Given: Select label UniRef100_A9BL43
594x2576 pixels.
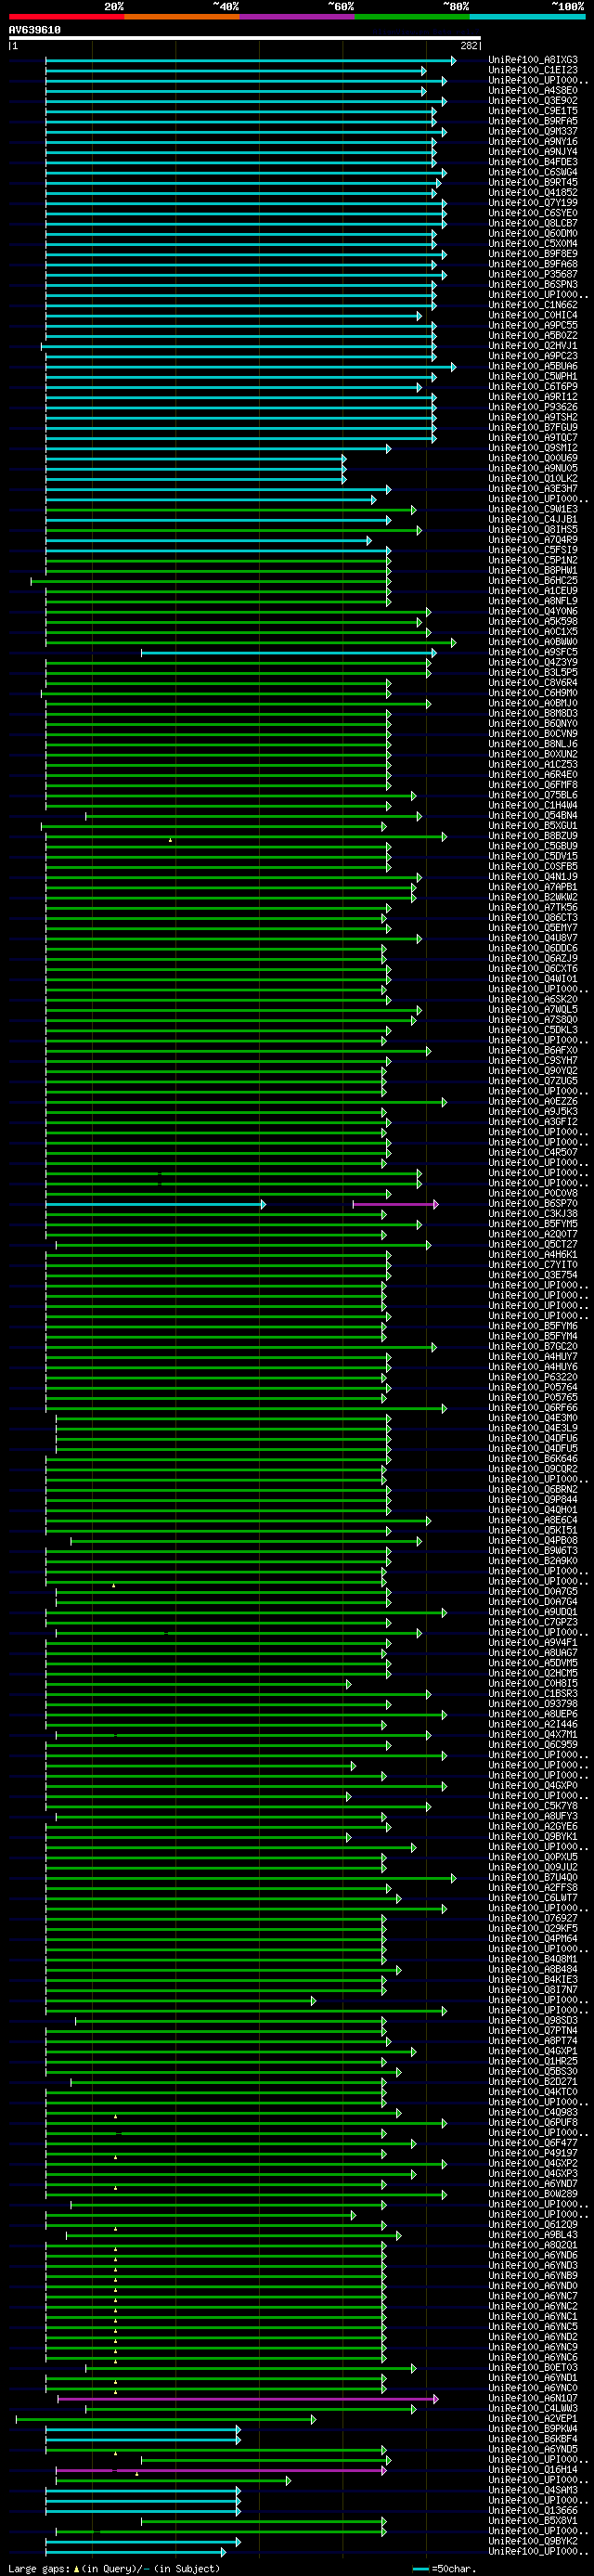Looking at the screenshot, I should click(x=533, y=2235).
